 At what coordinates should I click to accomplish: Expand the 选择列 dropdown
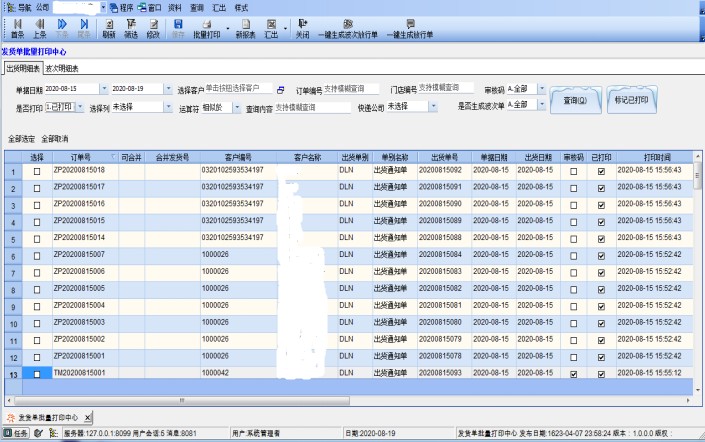(168, 107)
